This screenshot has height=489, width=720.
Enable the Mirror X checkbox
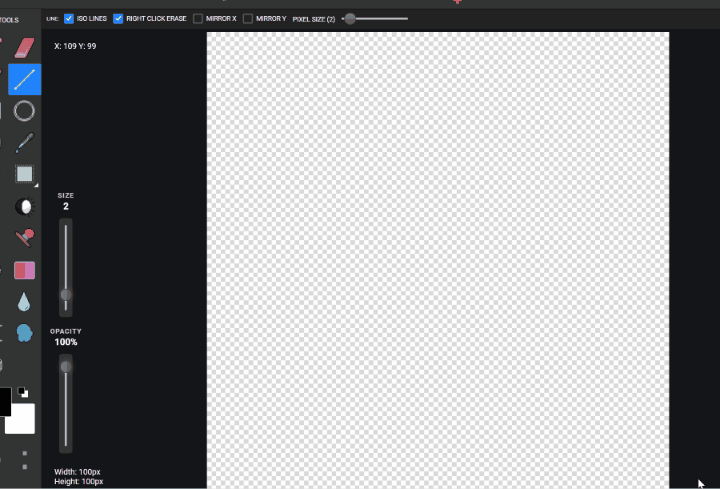(x=198, y=19)
